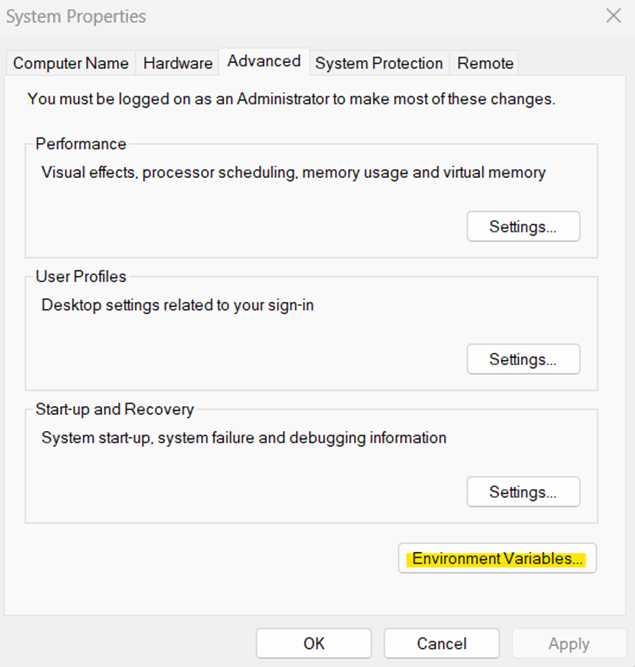Click the desktop settings sign-in description
This screenshot has width=635, height=667.
pos(178,305)
